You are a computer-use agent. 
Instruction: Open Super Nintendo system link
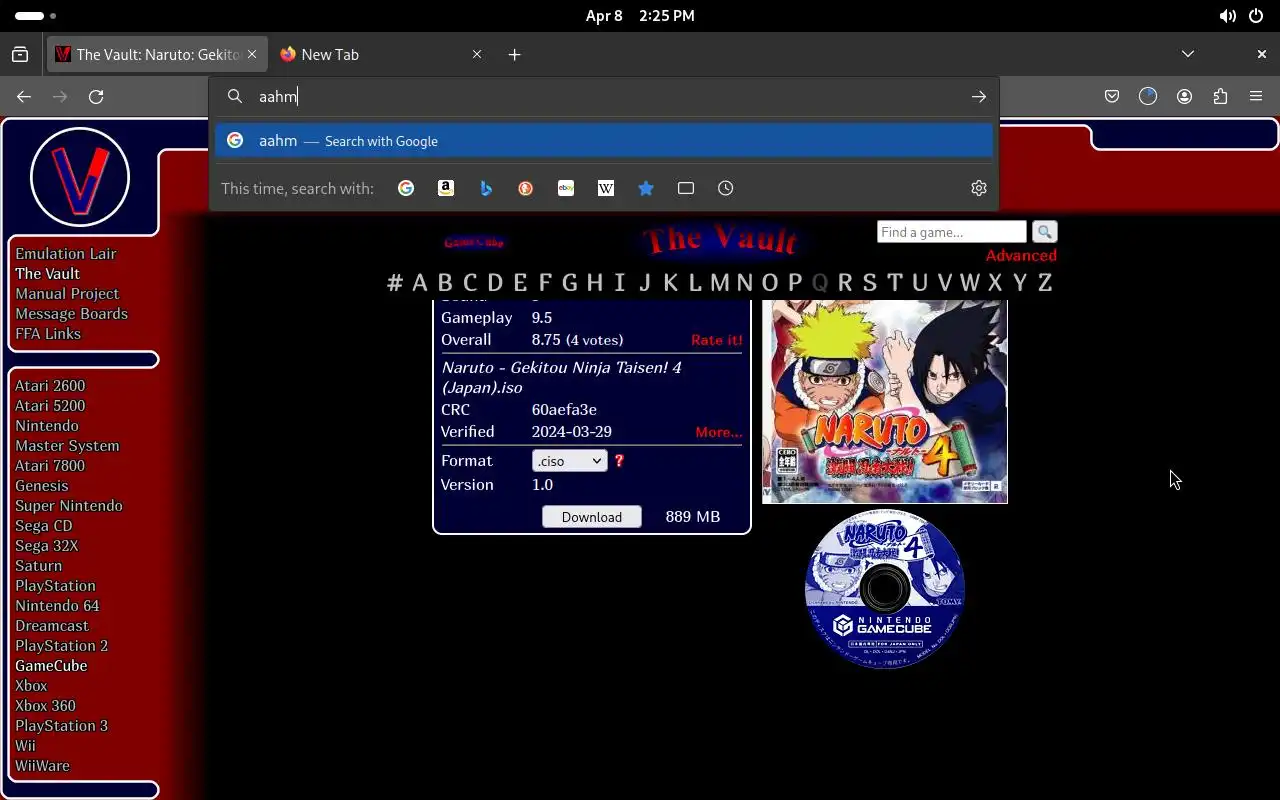(69, 505)
